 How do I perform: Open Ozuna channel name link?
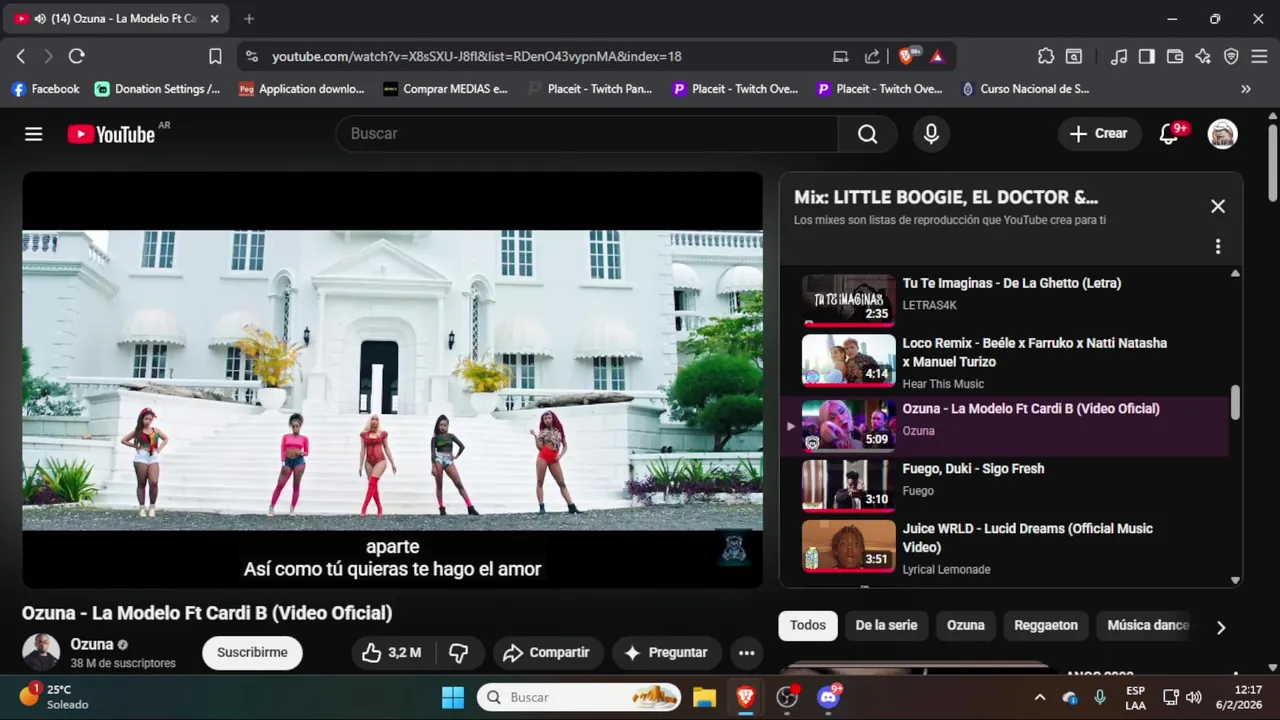pos(91,645)
